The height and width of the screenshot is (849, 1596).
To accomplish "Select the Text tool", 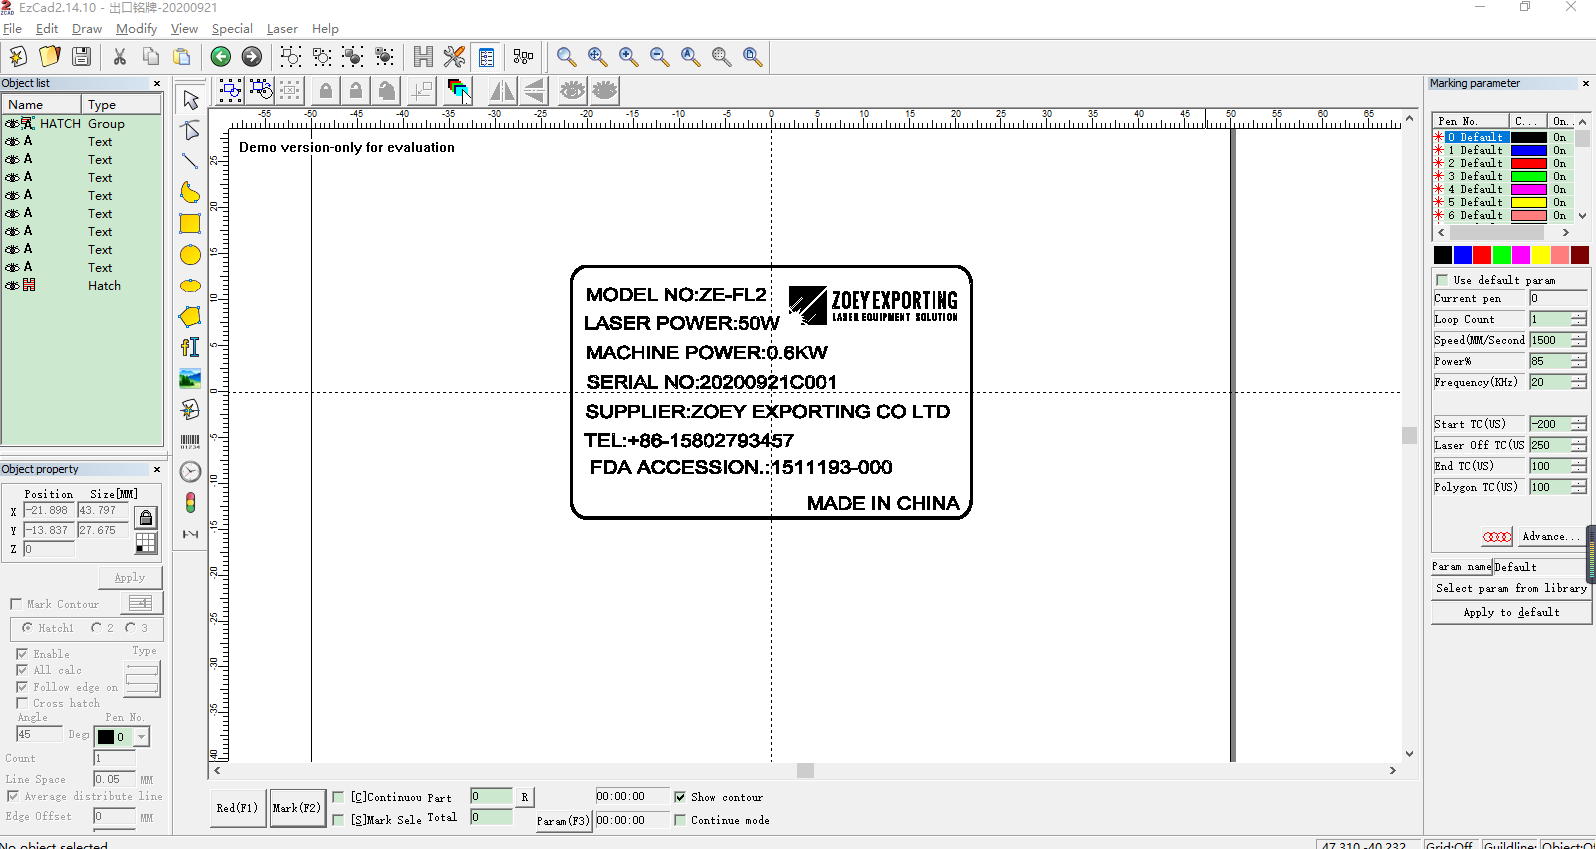I will click(x=190, y=348).
